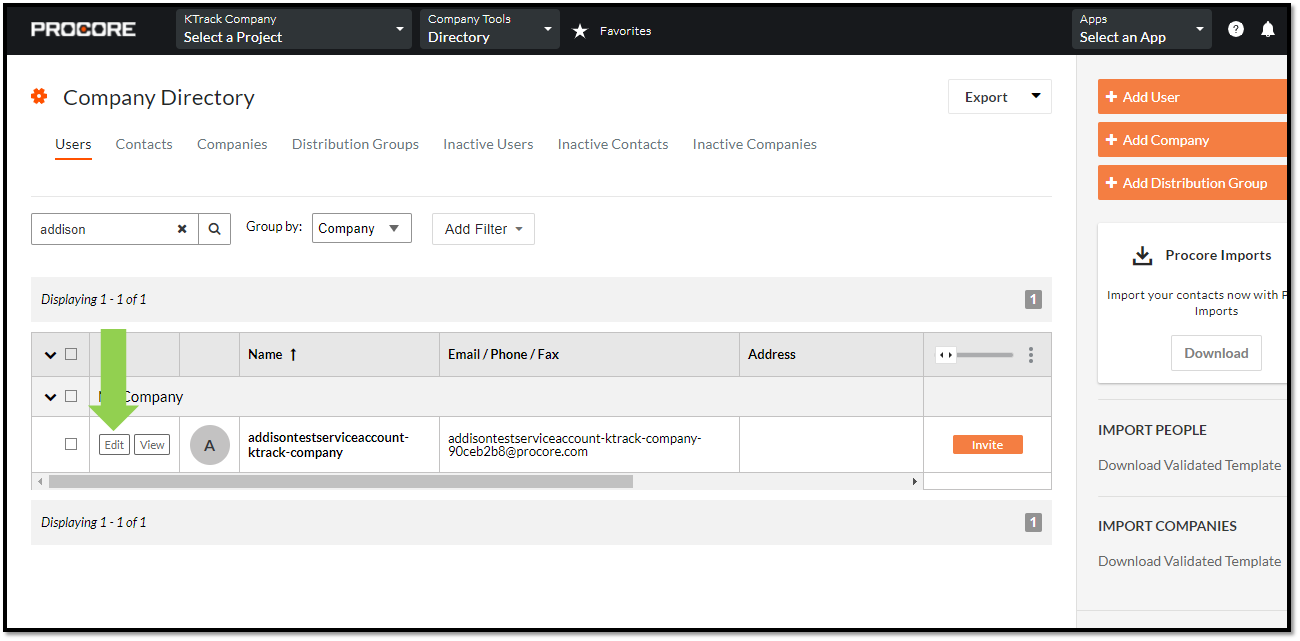Expand the Add Filter dropdown
The image size is (1300, 641).
click(483, 229)
